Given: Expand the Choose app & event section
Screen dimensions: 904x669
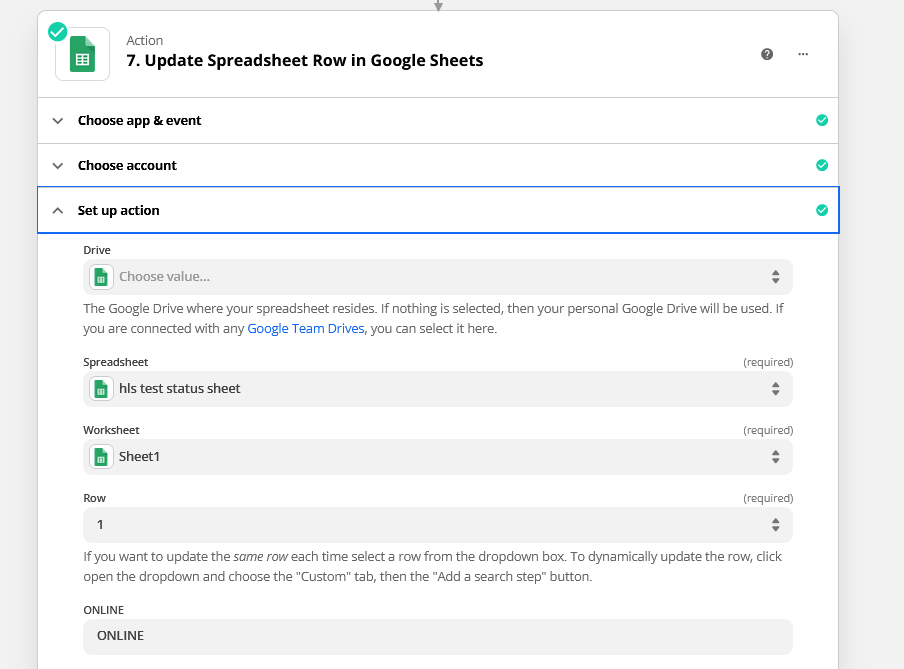Looking at the screenshot, I should tap(140, 120).
